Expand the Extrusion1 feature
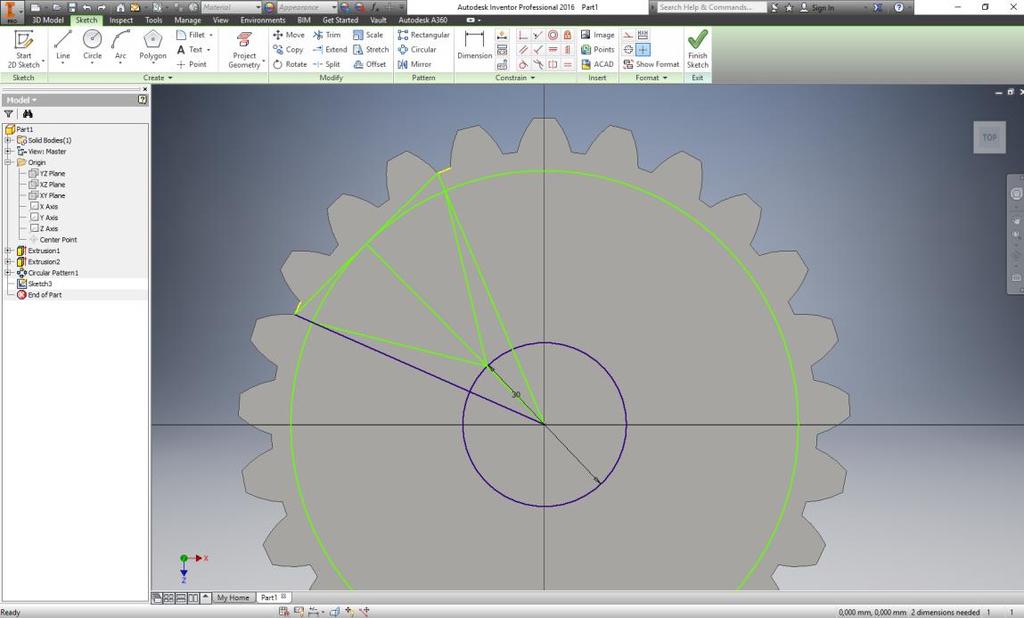 click(x=8, y=251)
